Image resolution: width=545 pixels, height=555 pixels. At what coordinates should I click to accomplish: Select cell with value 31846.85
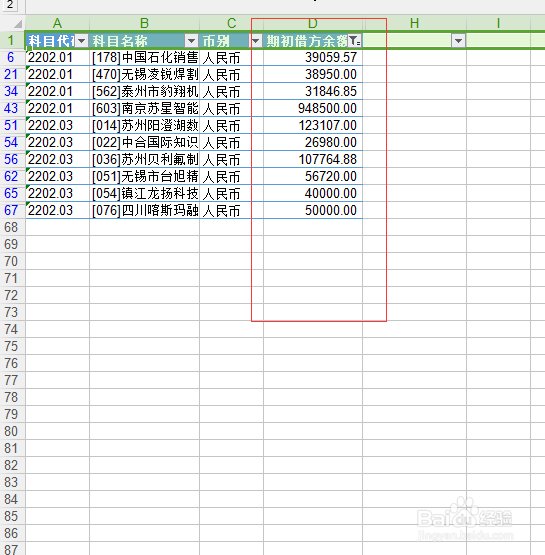point(313,91)
